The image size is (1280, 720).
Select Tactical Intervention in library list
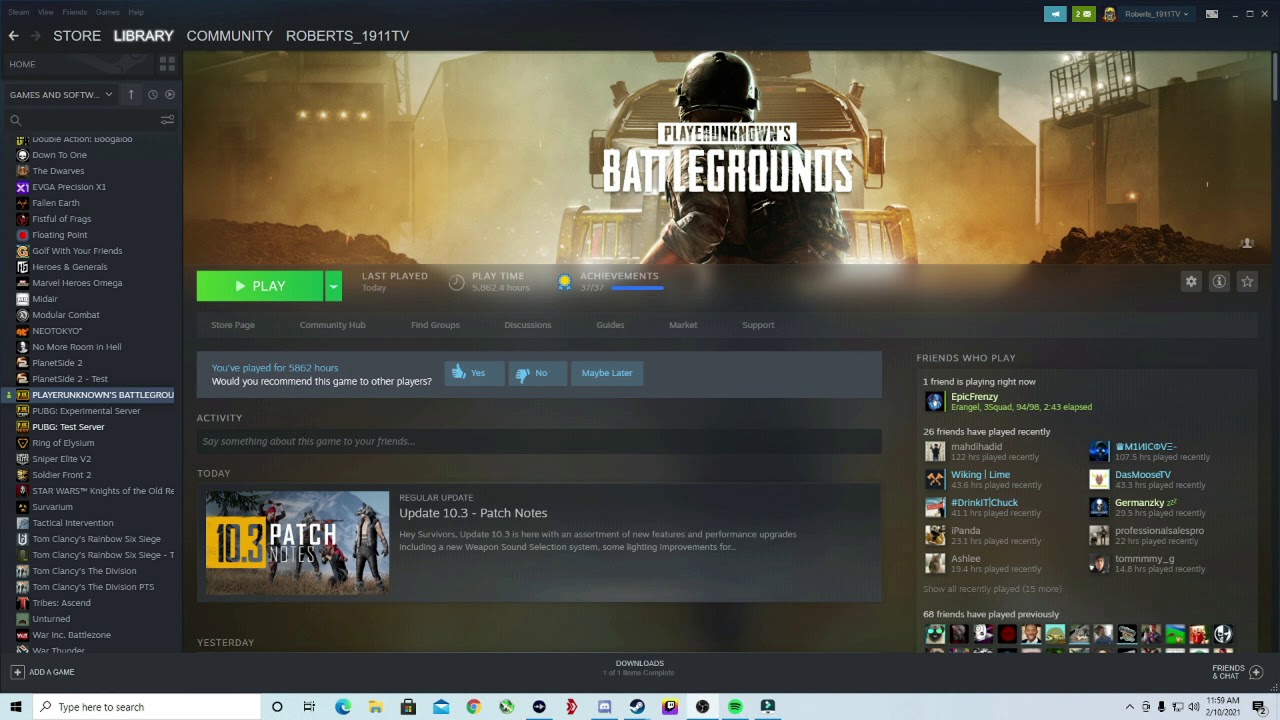pyautogui.click(x=72, y=523)
